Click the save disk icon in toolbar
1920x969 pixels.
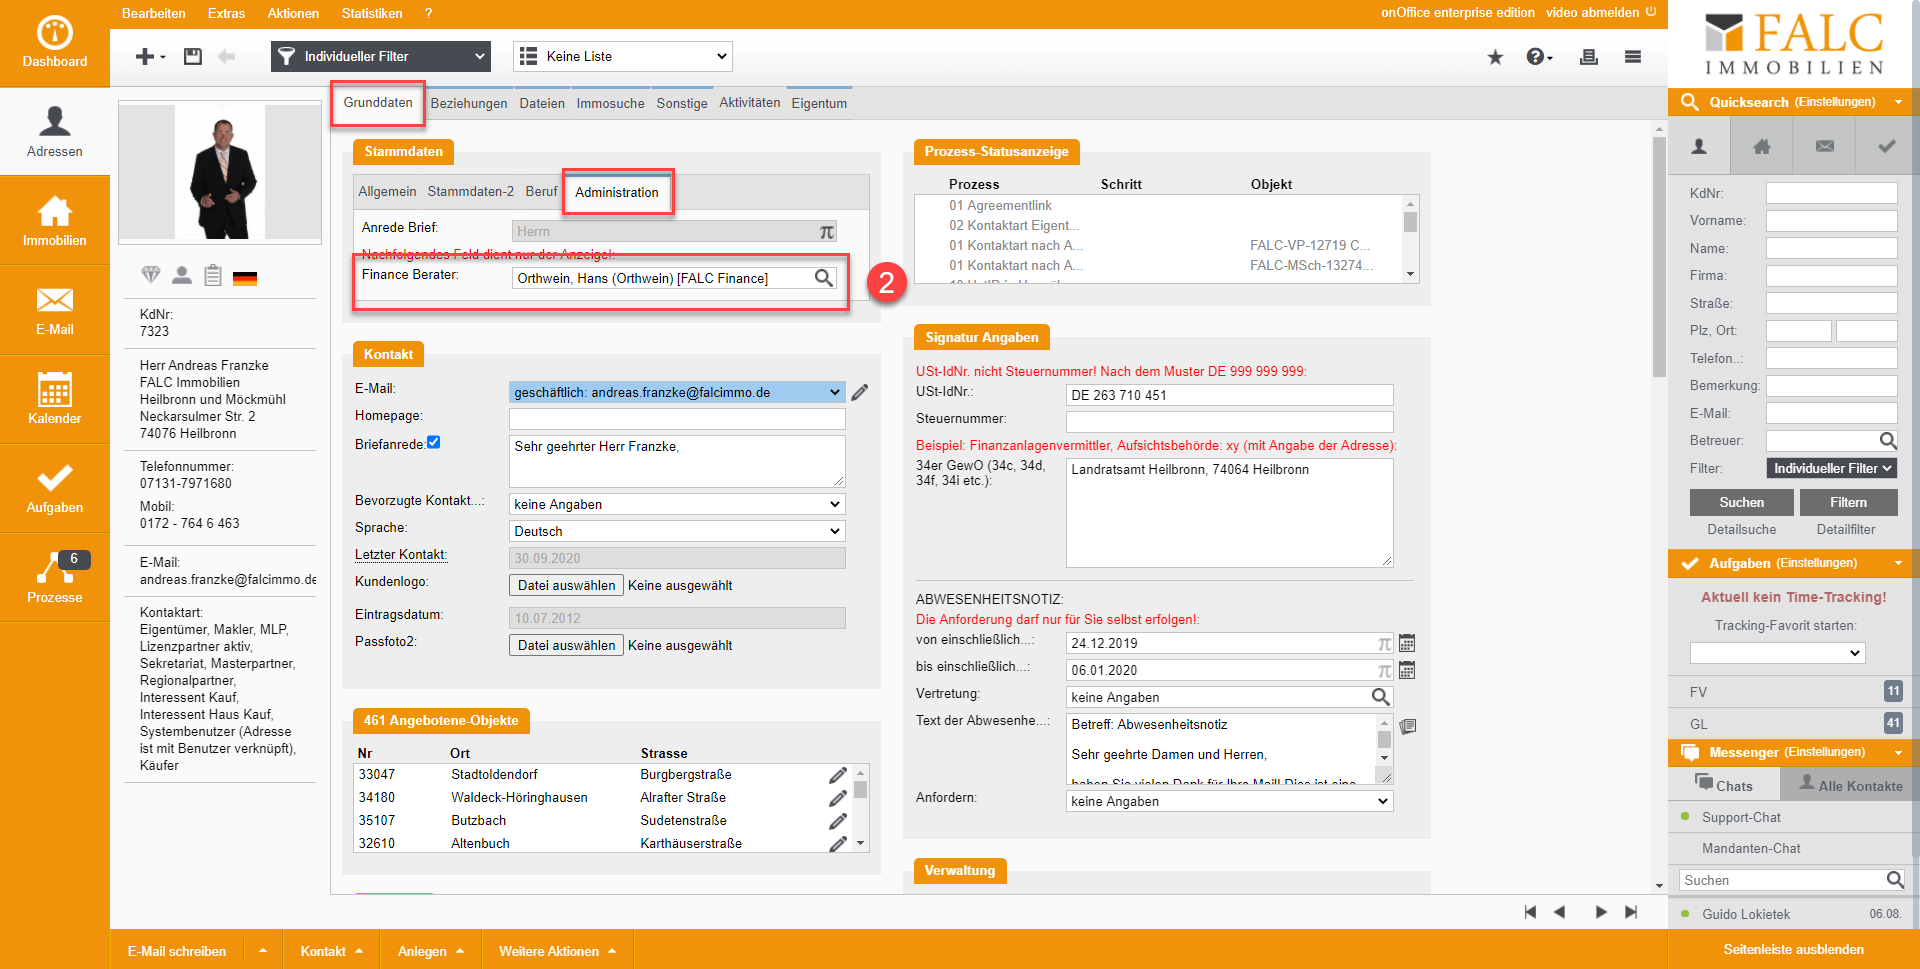(x=193, y=57)
